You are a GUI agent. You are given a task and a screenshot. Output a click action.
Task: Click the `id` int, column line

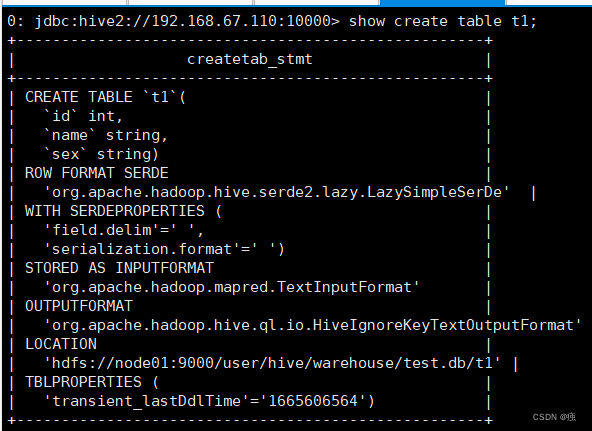pyautogui.click(x=83, y=116)
